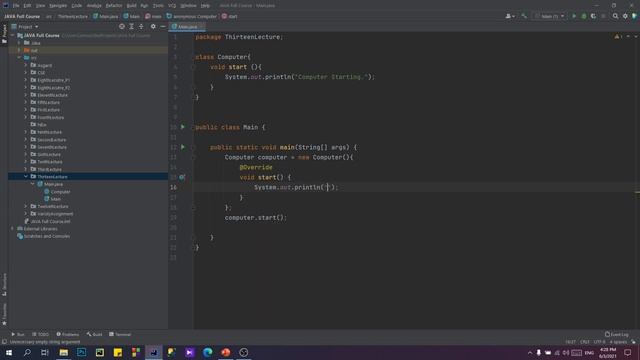The width and height of the screenshot is (640, 360).
Task: Open Microsoft Edge from the taskbar
Action: point(207,352)
